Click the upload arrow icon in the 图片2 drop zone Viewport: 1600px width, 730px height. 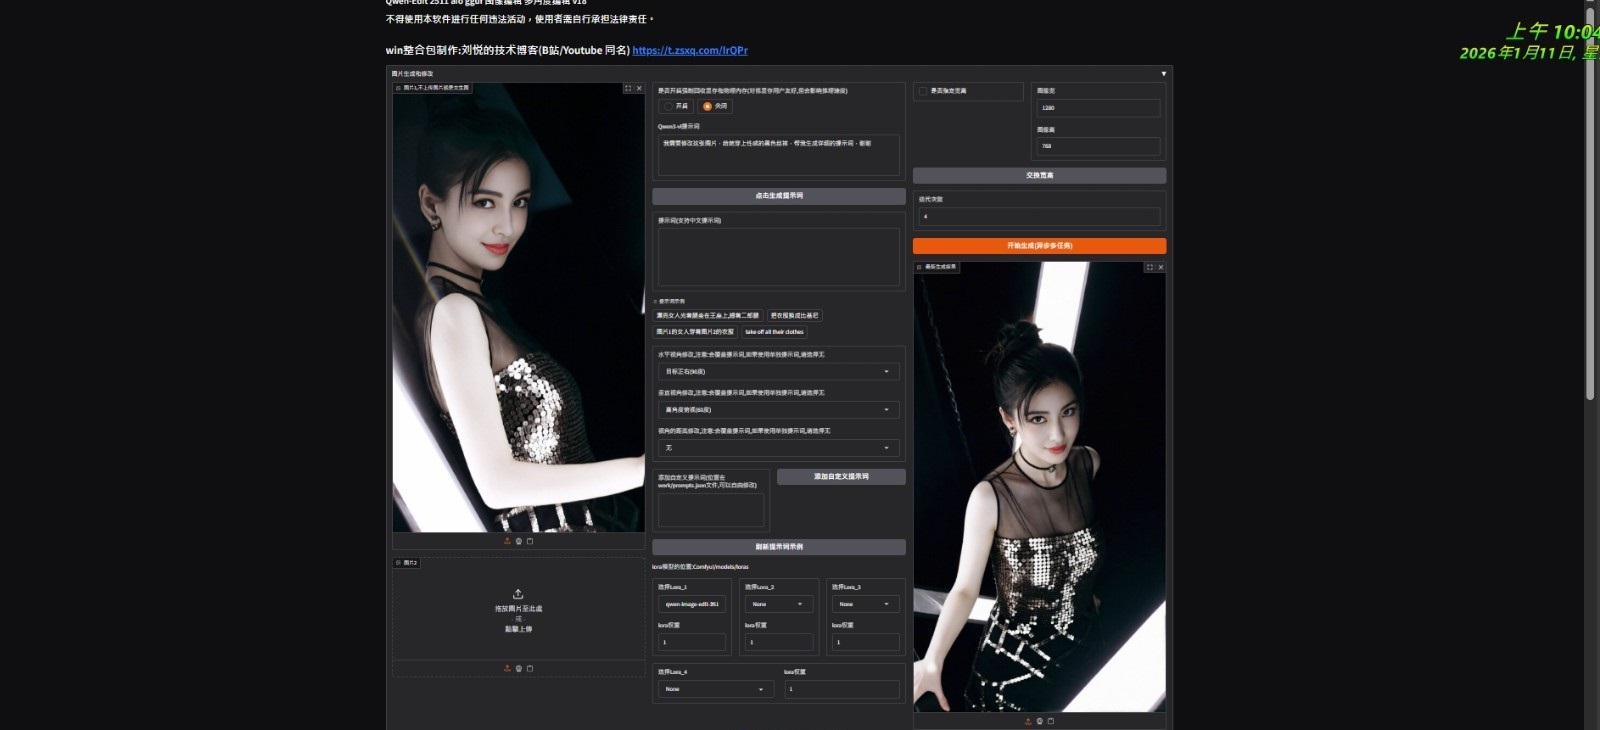518,594
